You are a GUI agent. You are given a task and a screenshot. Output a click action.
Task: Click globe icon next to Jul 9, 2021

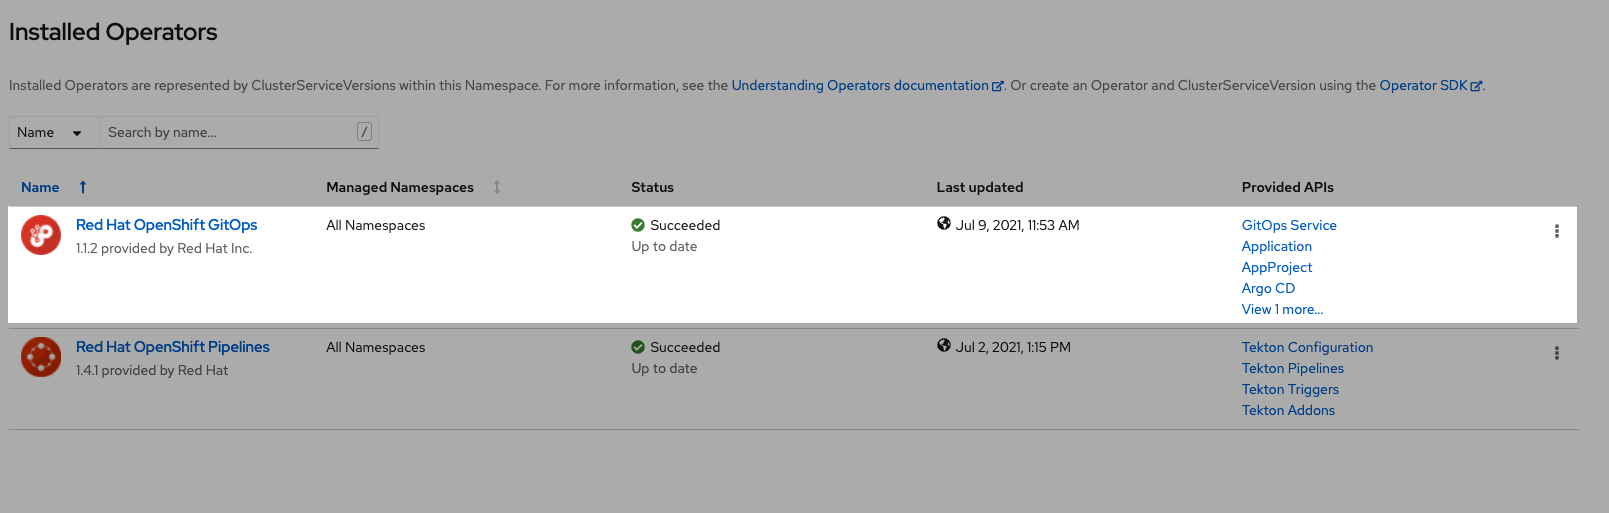point(943,224)
